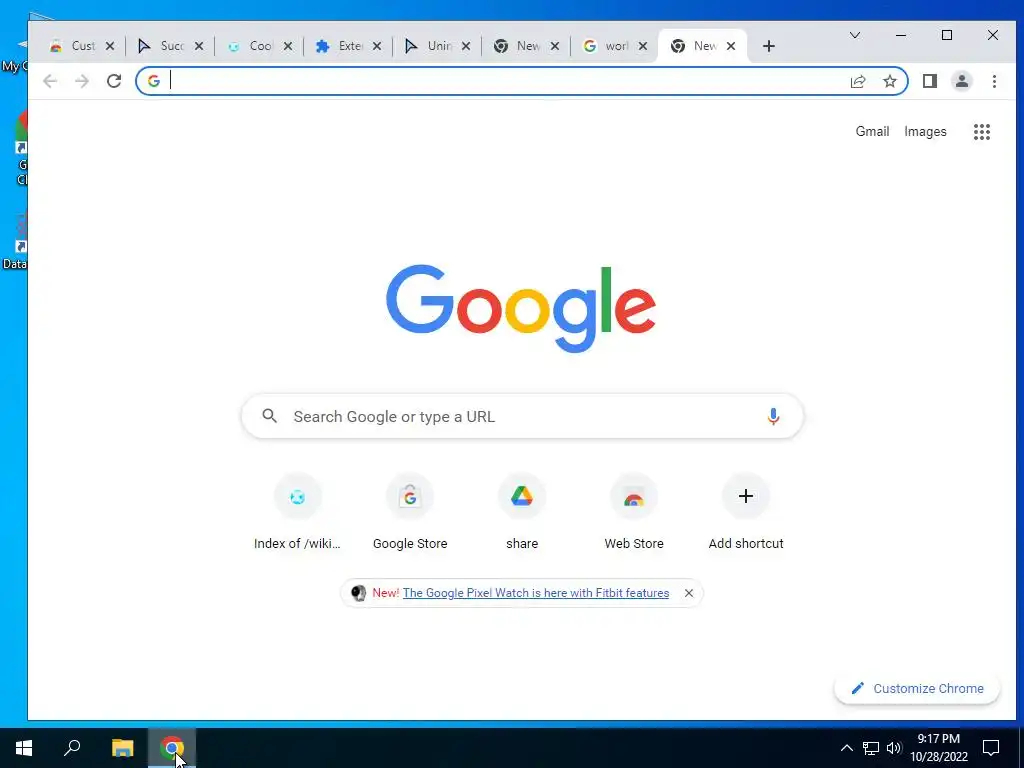Open the network icon in system tray

point(871,748)
